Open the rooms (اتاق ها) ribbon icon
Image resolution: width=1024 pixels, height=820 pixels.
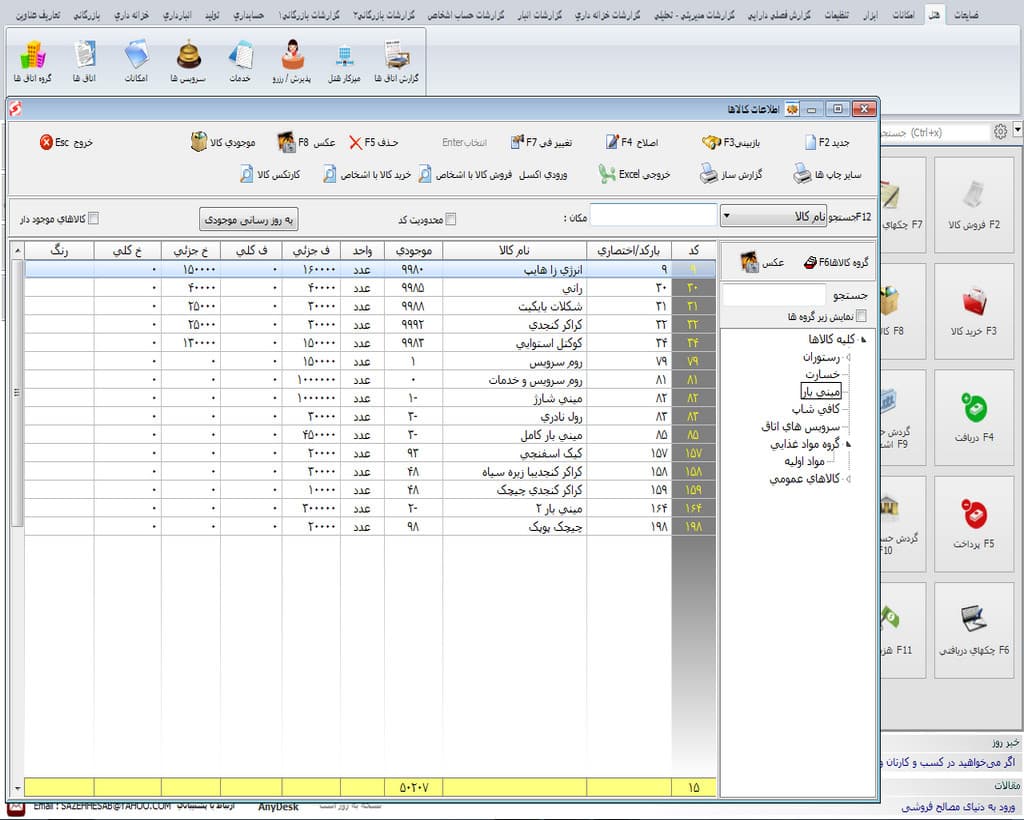tap(84, 61)
